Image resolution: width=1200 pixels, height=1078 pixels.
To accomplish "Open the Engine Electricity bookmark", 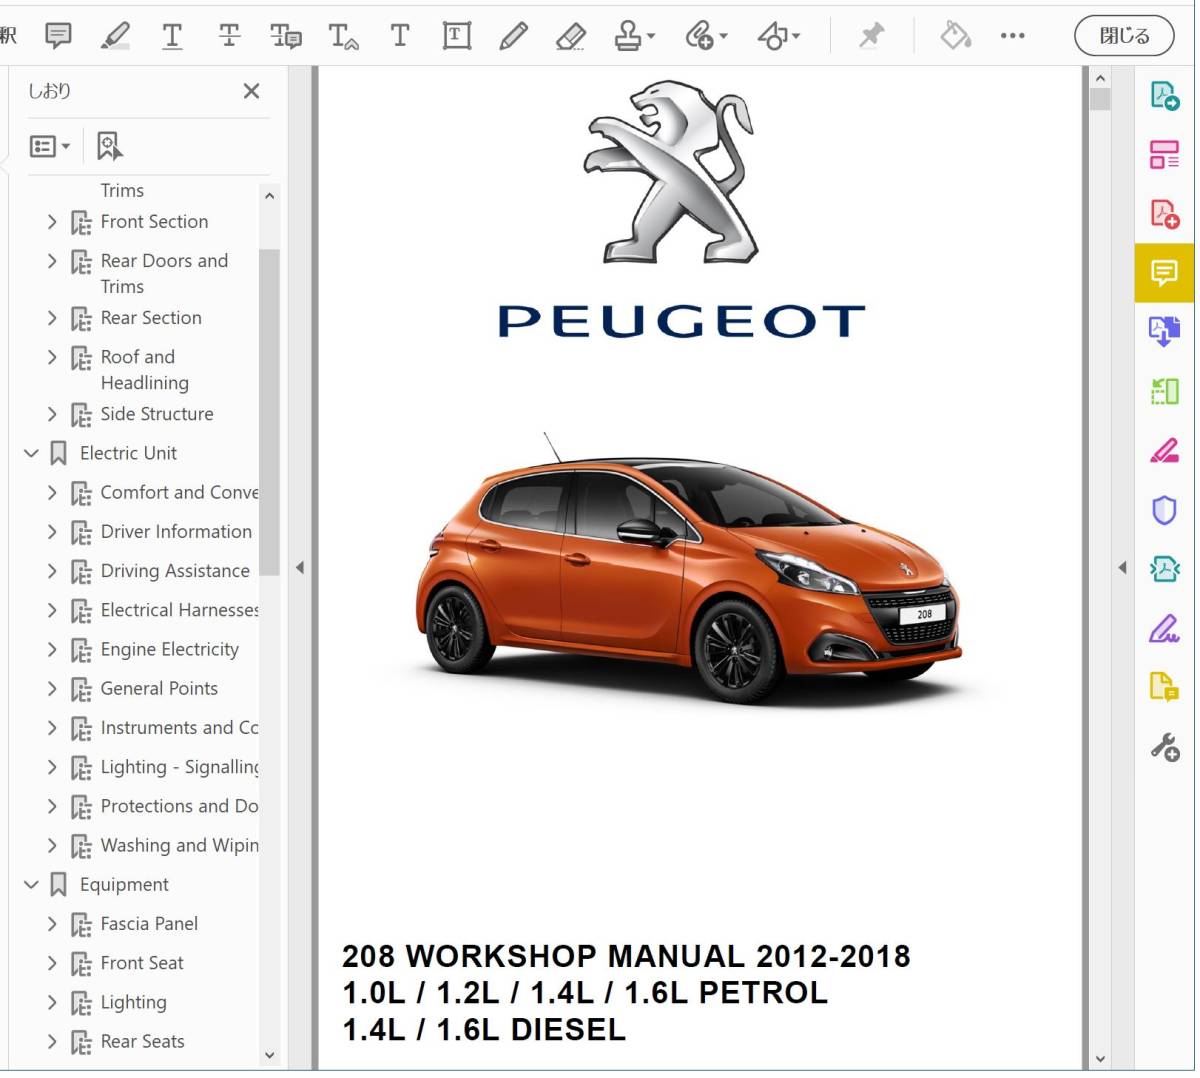I will tap(170, 650).
